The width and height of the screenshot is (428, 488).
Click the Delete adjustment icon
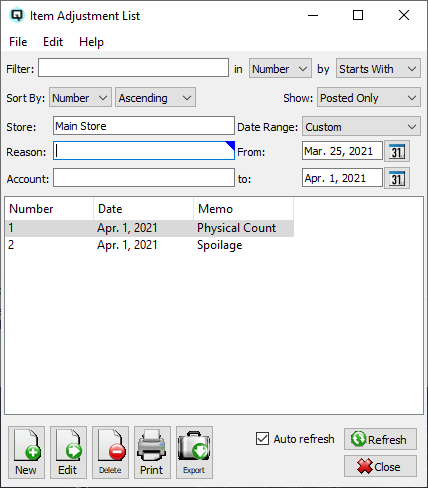(110, 452)
